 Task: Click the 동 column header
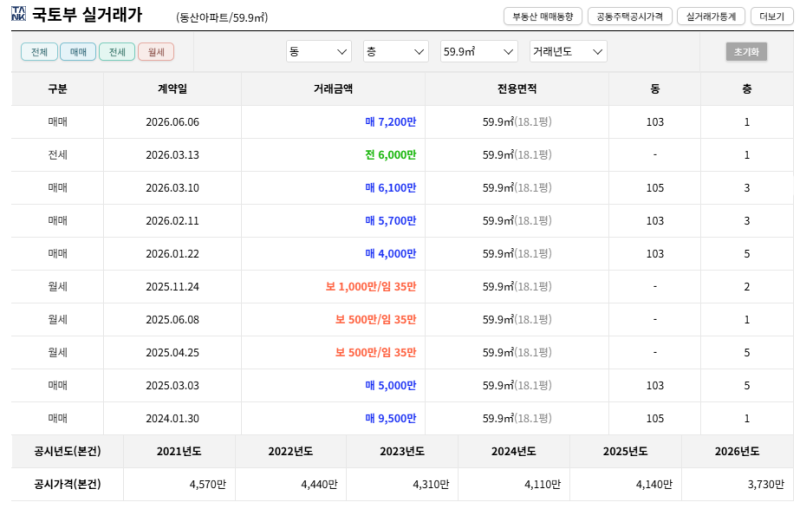point(655,89)
